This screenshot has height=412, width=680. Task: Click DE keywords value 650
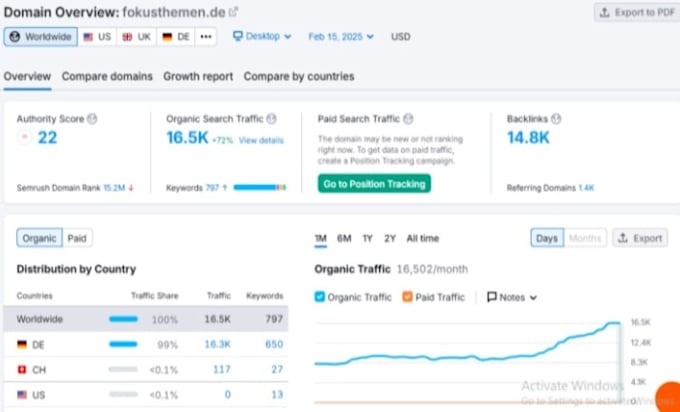(x=274, y=344)
